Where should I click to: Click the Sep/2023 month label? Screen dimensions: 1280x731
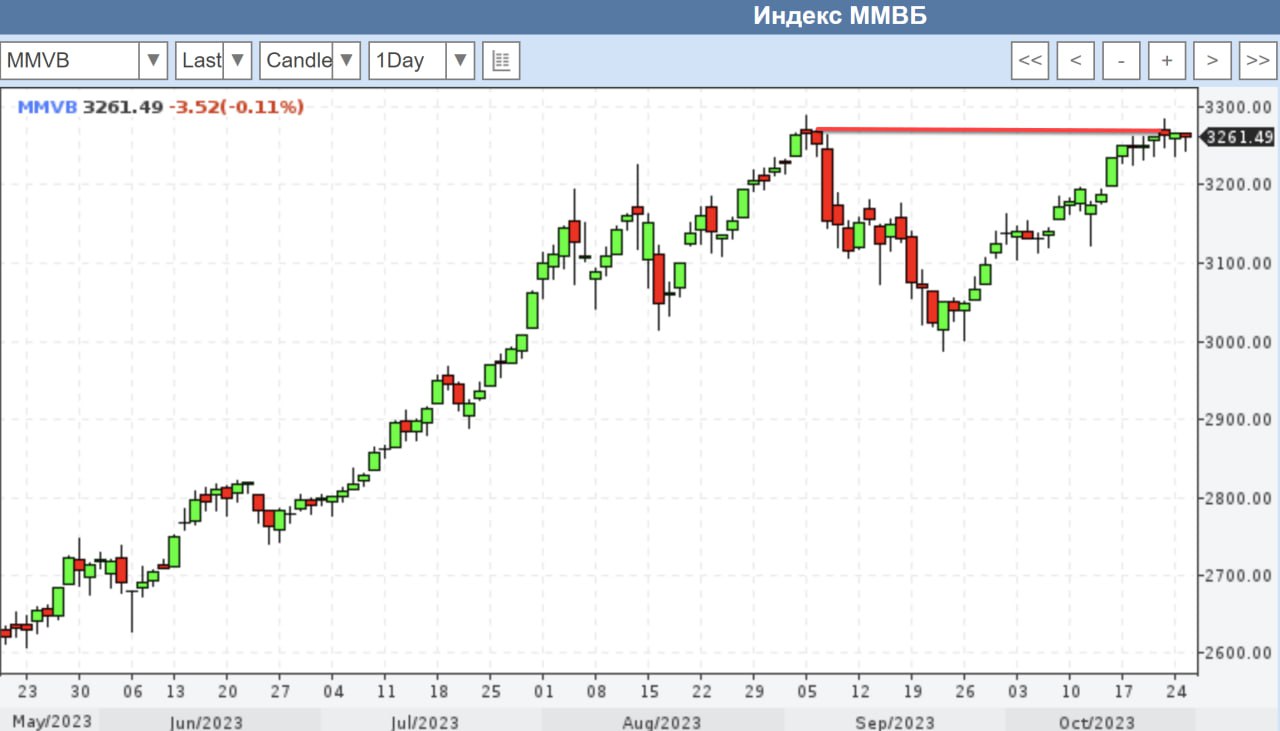point(894,721)
